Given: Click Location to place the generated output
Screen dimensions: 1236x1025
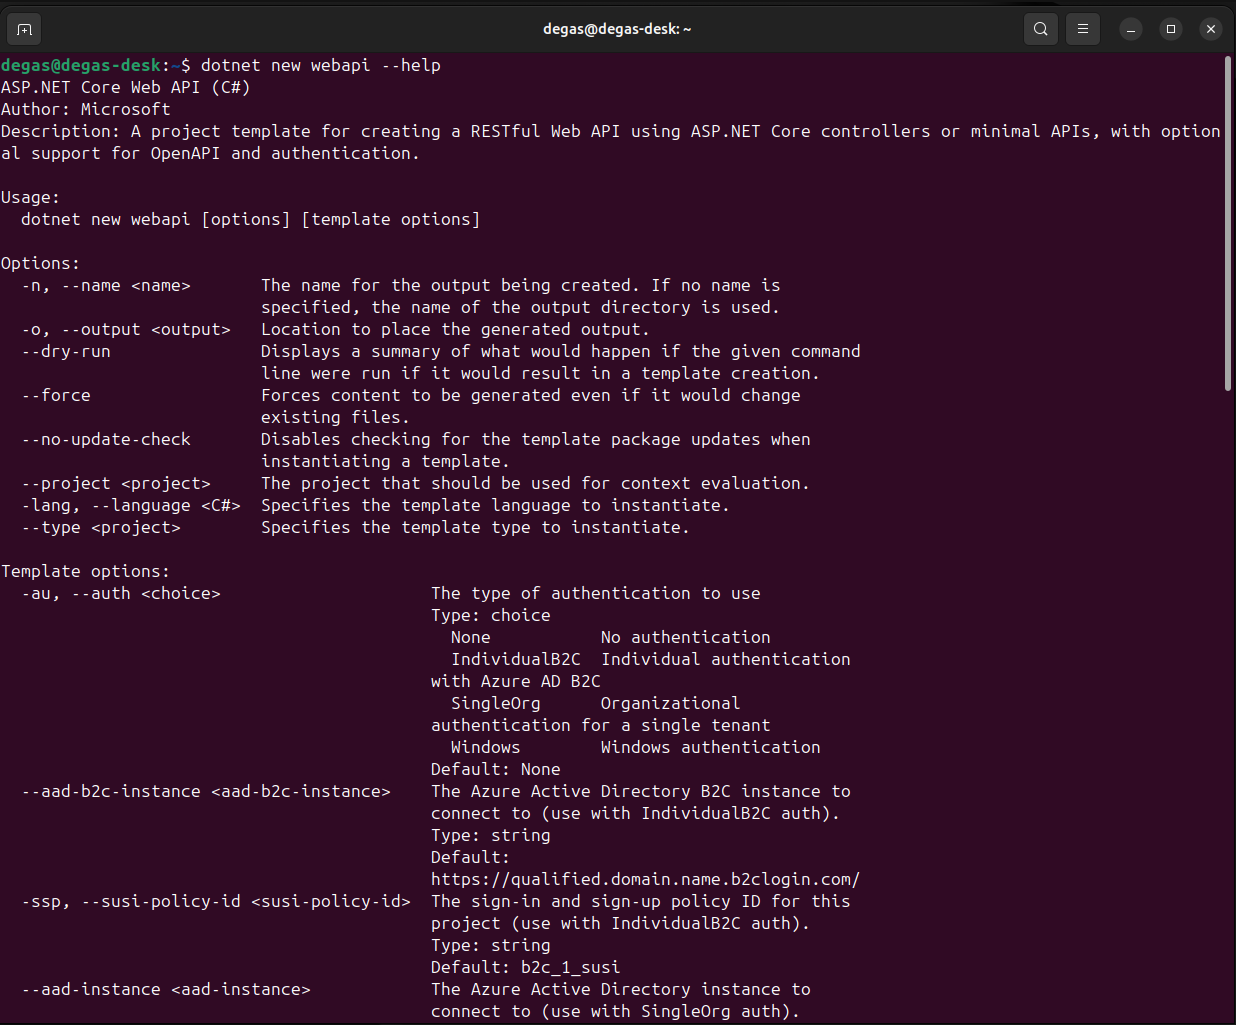Looking at the screenshot, I should click(x=456, y=329).
